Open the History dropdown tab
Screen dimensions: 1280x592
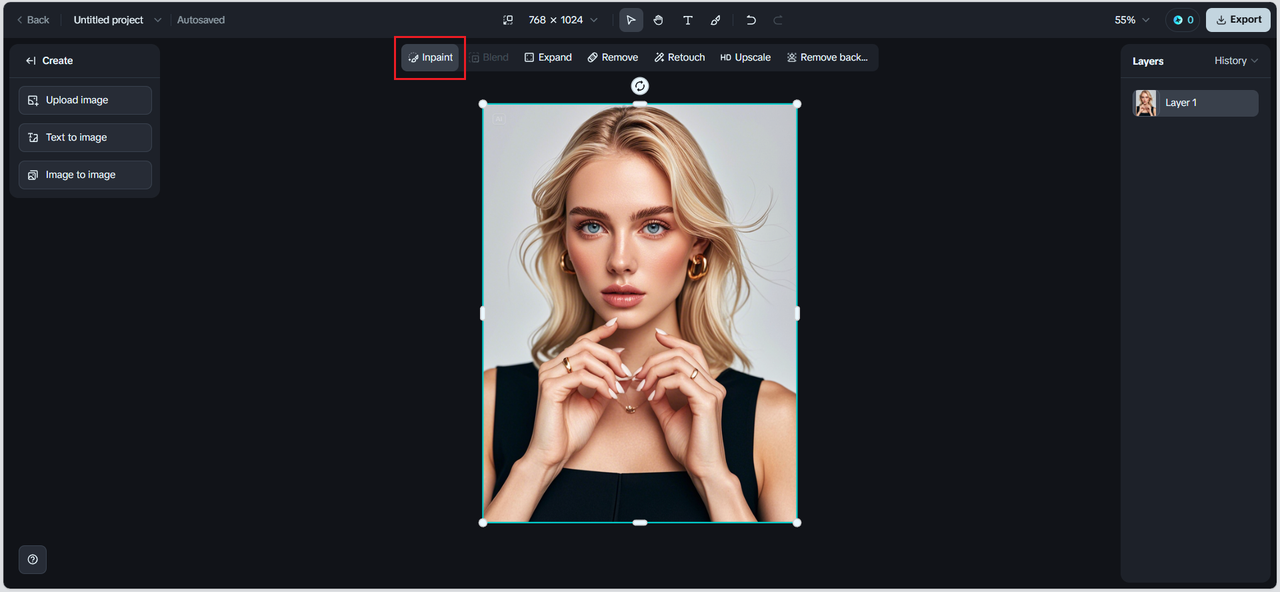[1236, 61]
